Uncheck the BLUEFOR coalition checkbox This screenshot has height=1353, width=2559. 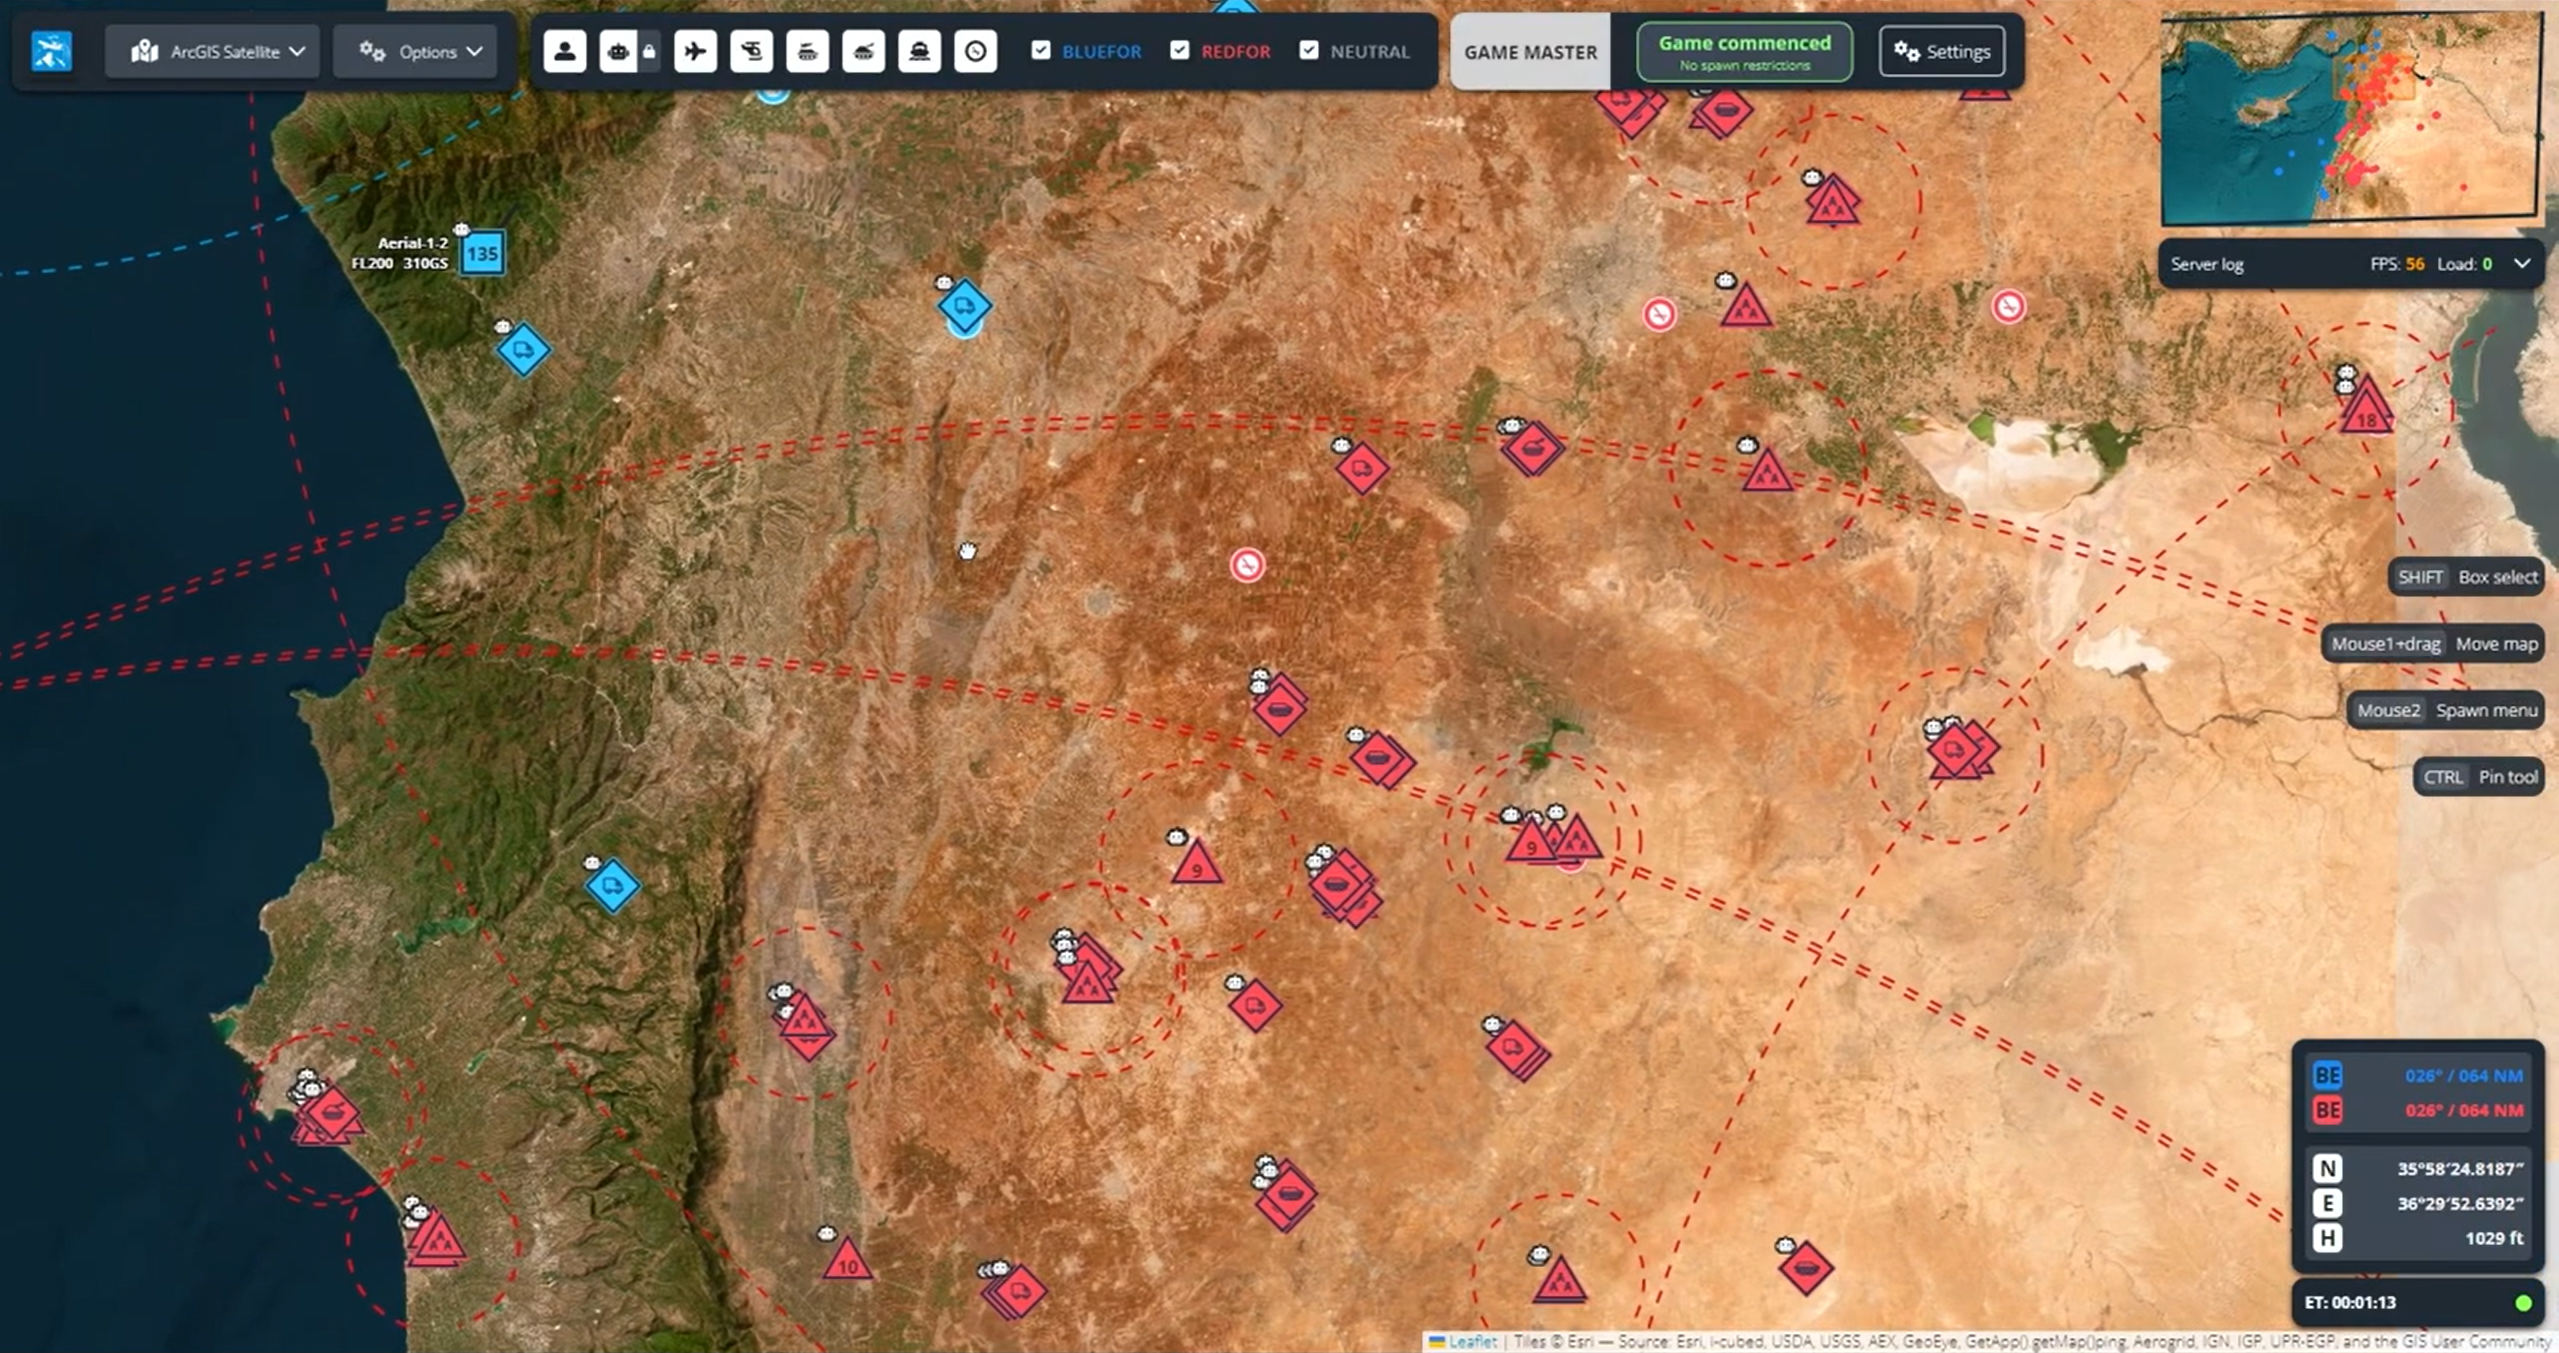coord(1041,50)
